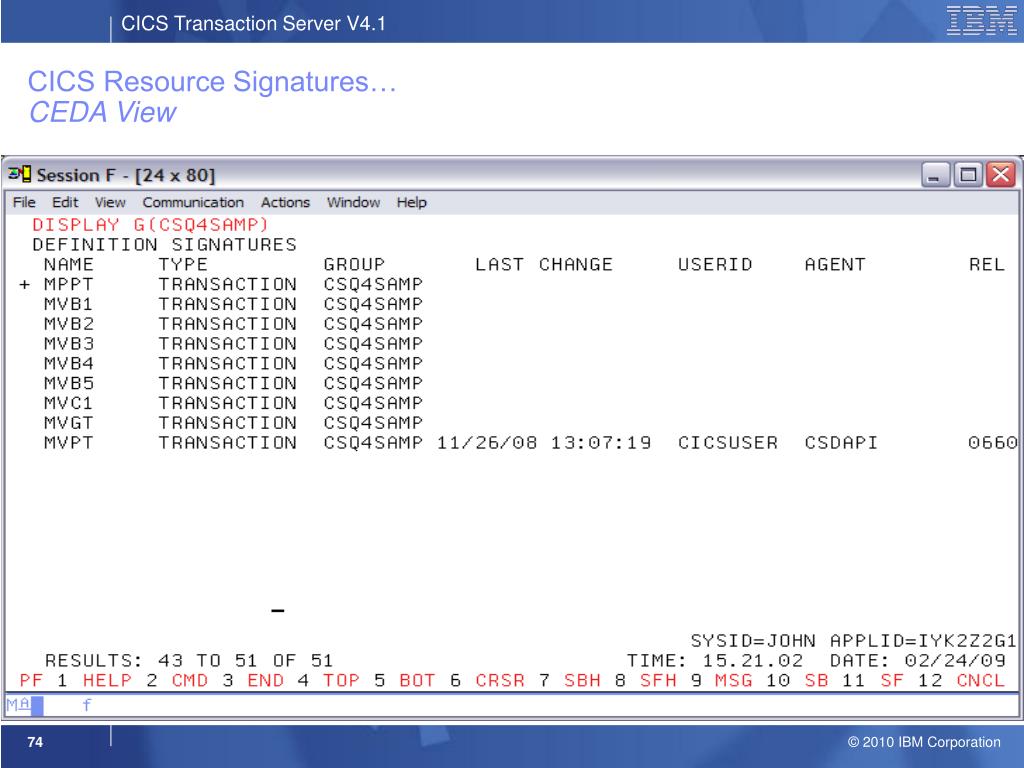The height and width of the screenshot is (768, 1024).
Task: Open the File menu
Action: 24,202
